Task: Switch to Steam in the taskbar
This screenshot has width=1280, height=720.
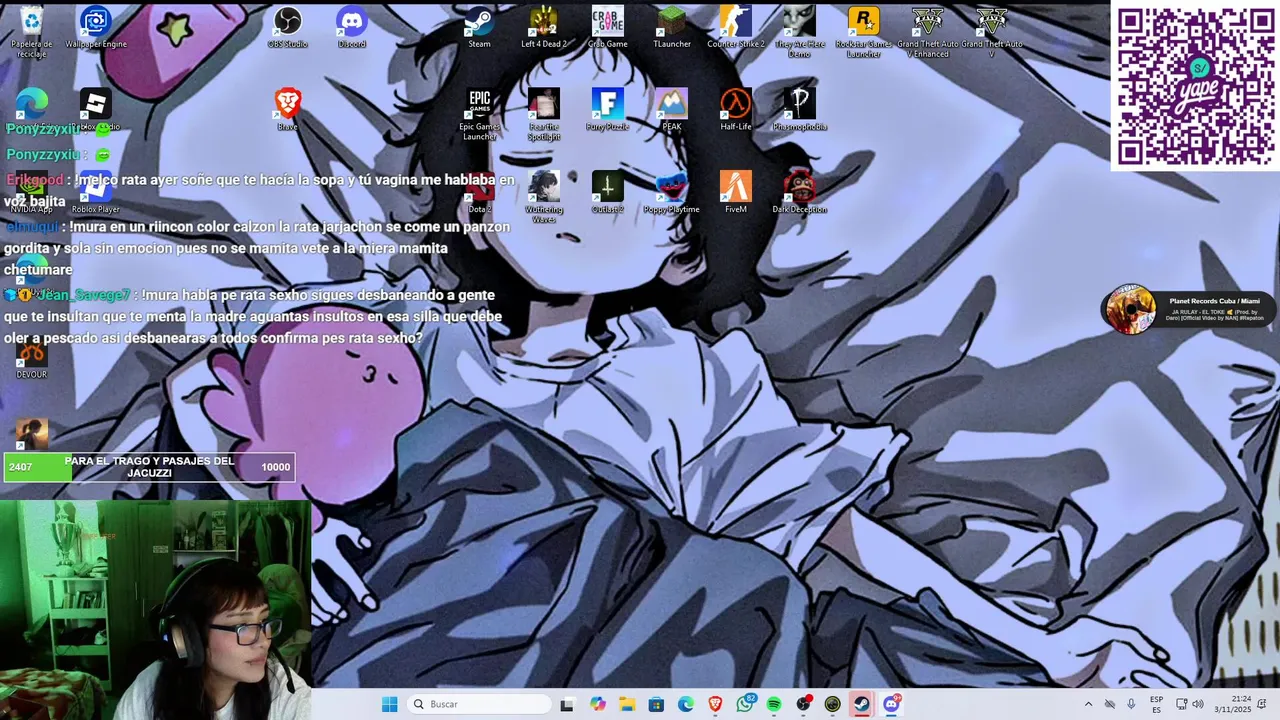Action: click(x=861, y=704)
